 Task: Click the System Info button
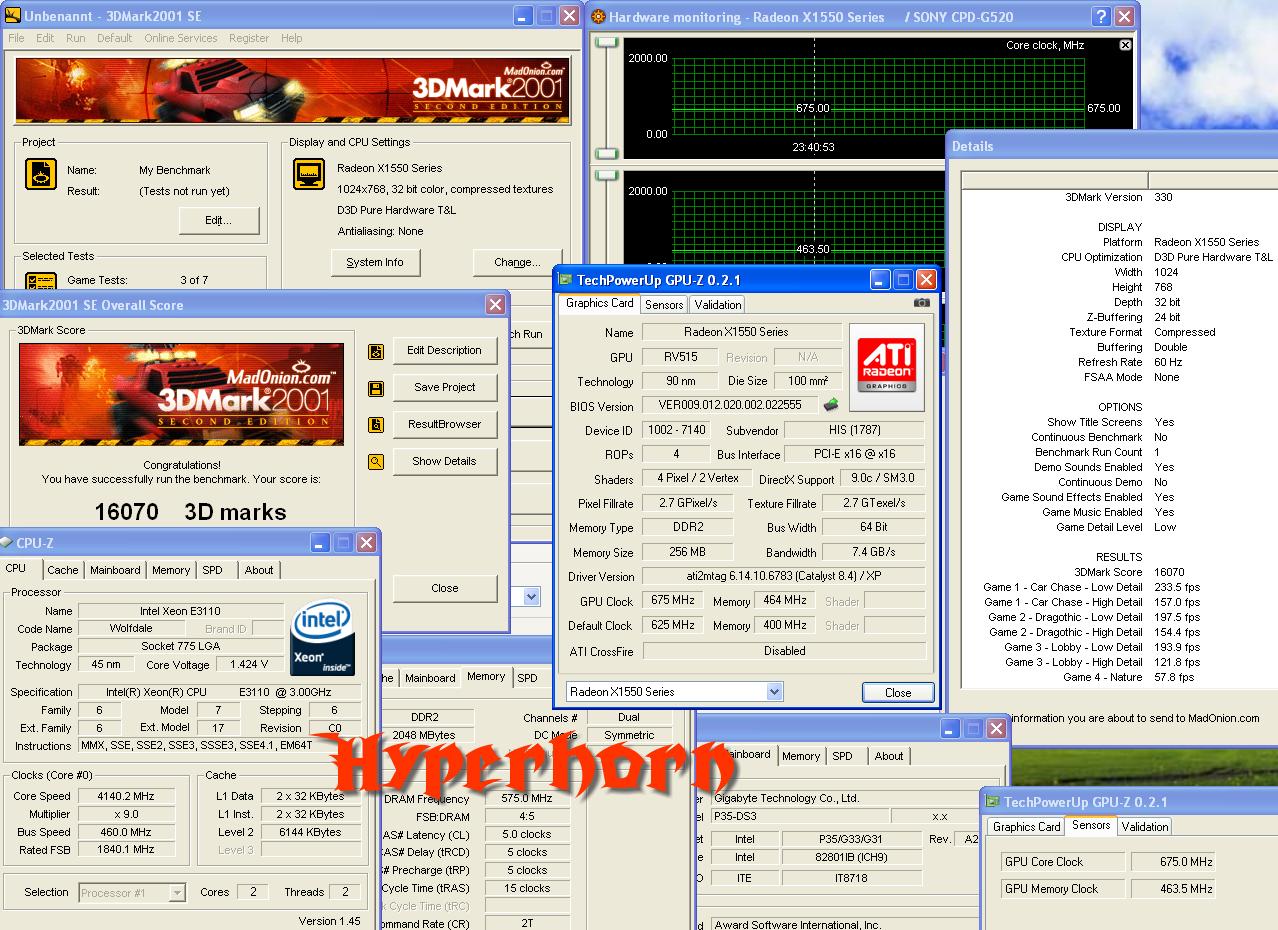click(375, 262)
